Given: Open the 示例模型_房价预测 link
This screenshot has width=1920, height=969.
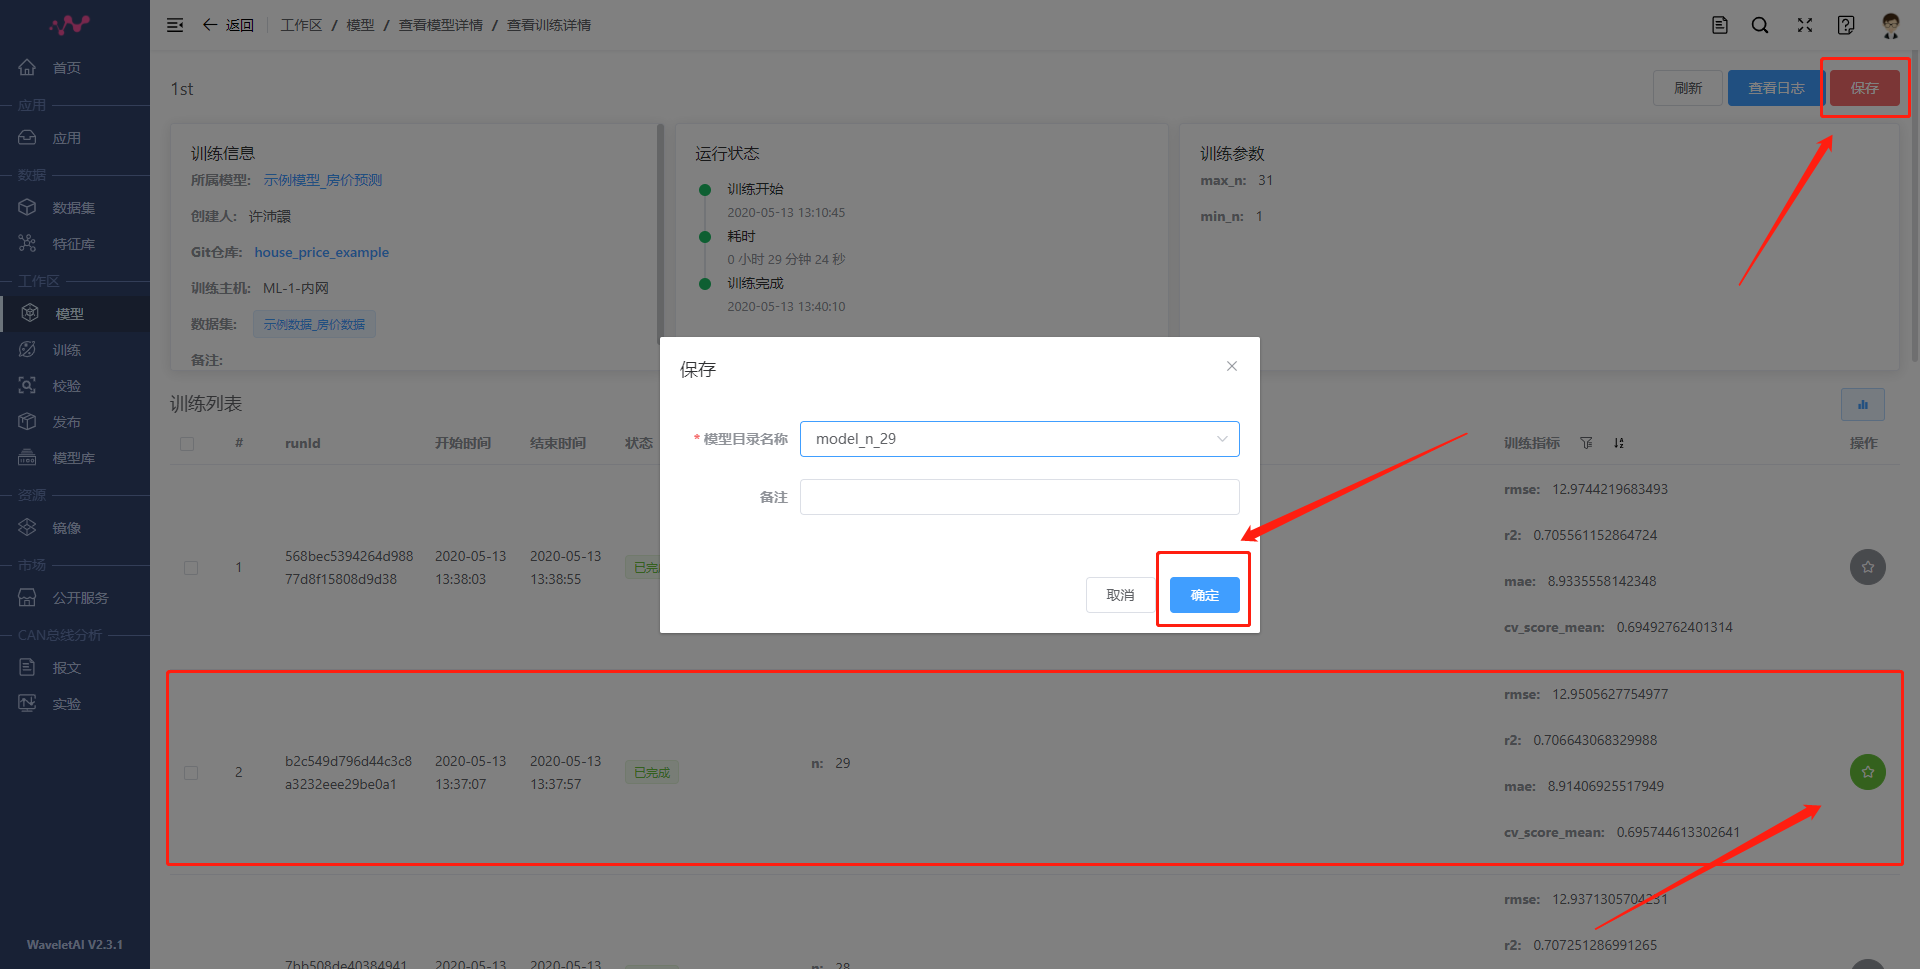Looking at the screenshot, I should click(323, 180).
